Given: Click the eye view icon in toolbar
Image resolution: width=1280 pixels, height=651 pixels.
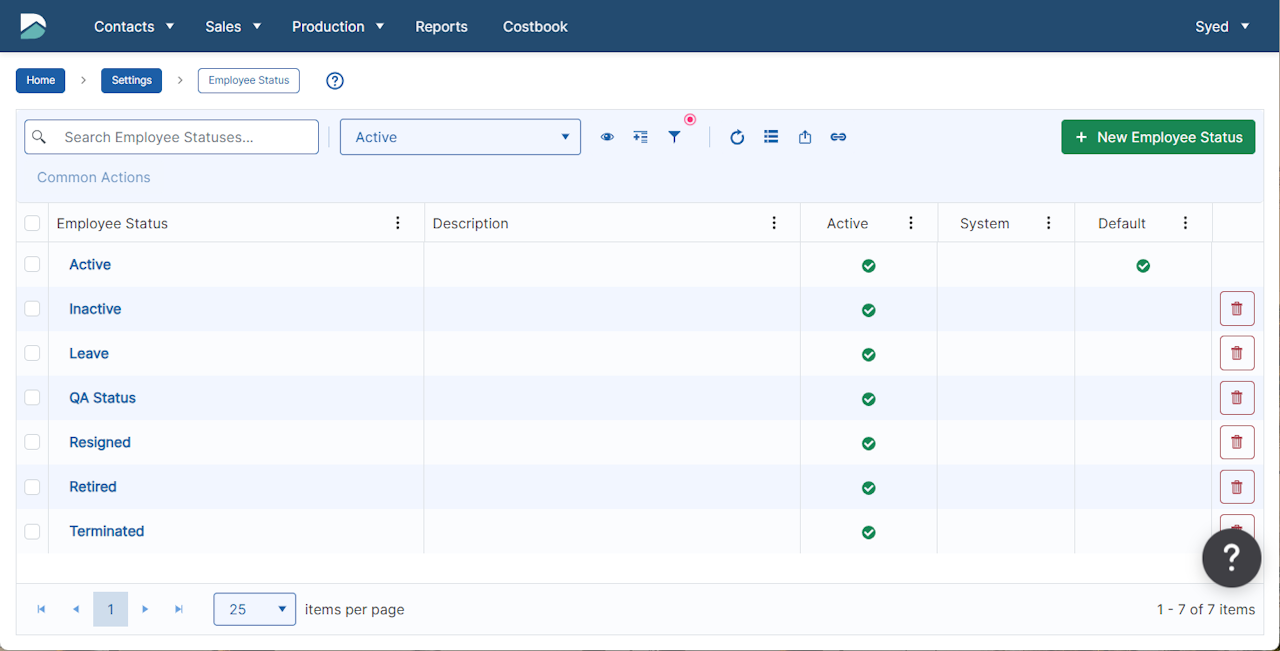Looking at the screenshot, I should tap(607, 137).
